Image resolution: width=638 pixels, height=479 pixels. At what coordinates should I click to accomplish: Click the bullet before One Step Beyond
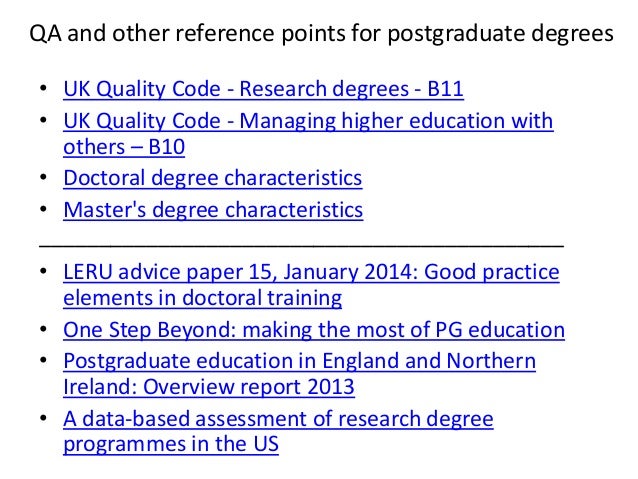(x=45, y=330)
